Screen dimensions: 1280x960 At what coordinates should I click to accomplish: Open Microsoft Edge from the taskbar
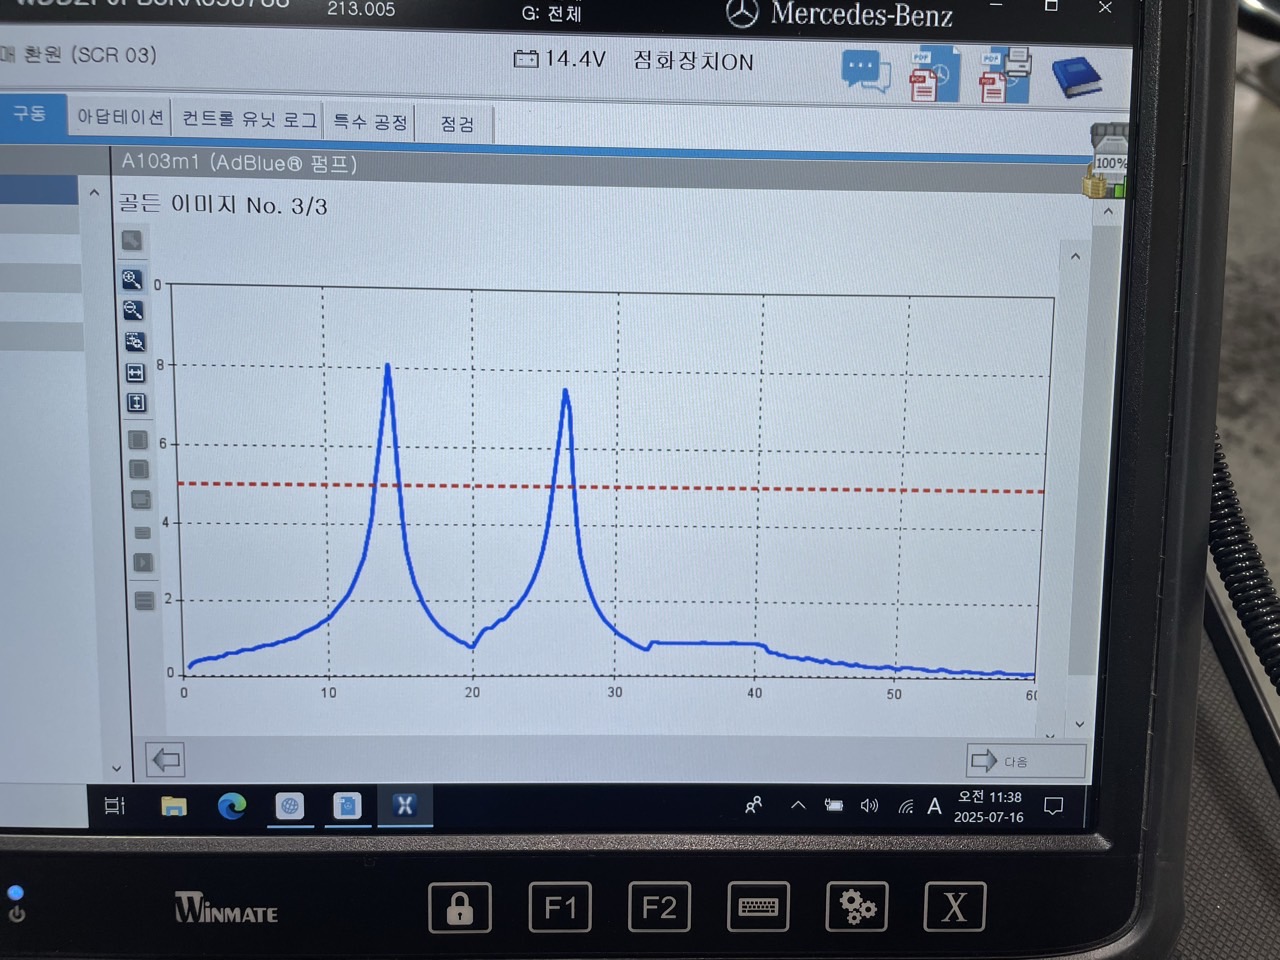pos(232,805)
